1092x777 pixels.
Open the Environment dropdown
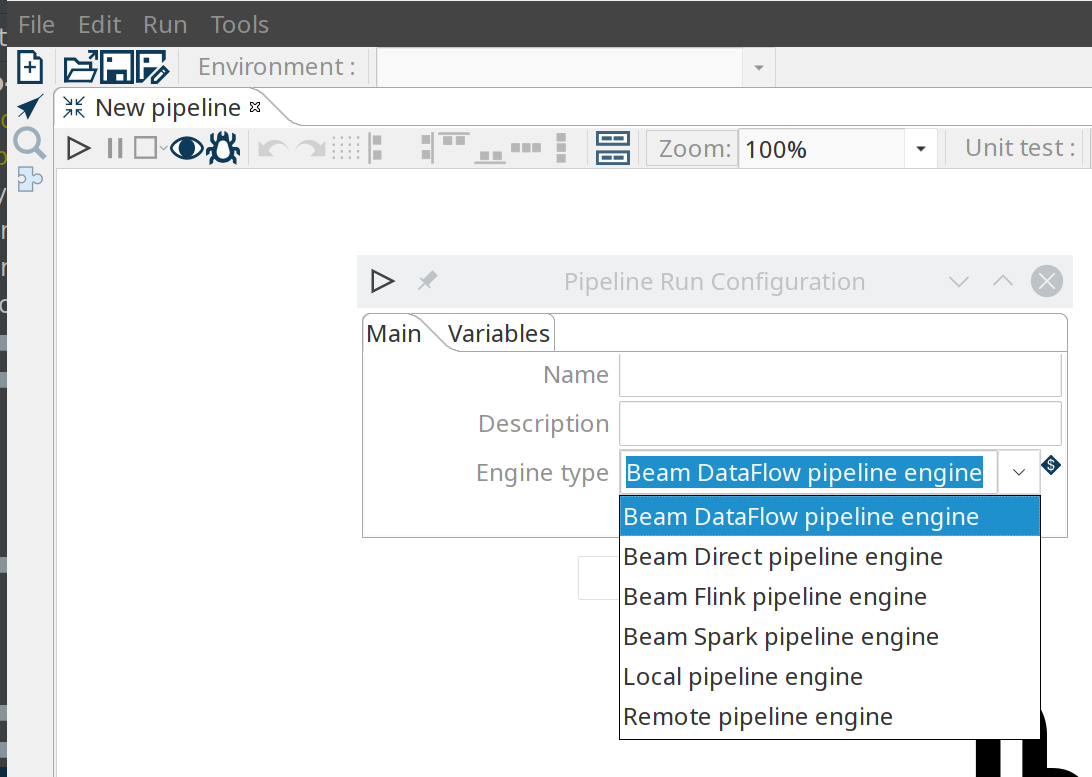758,68
